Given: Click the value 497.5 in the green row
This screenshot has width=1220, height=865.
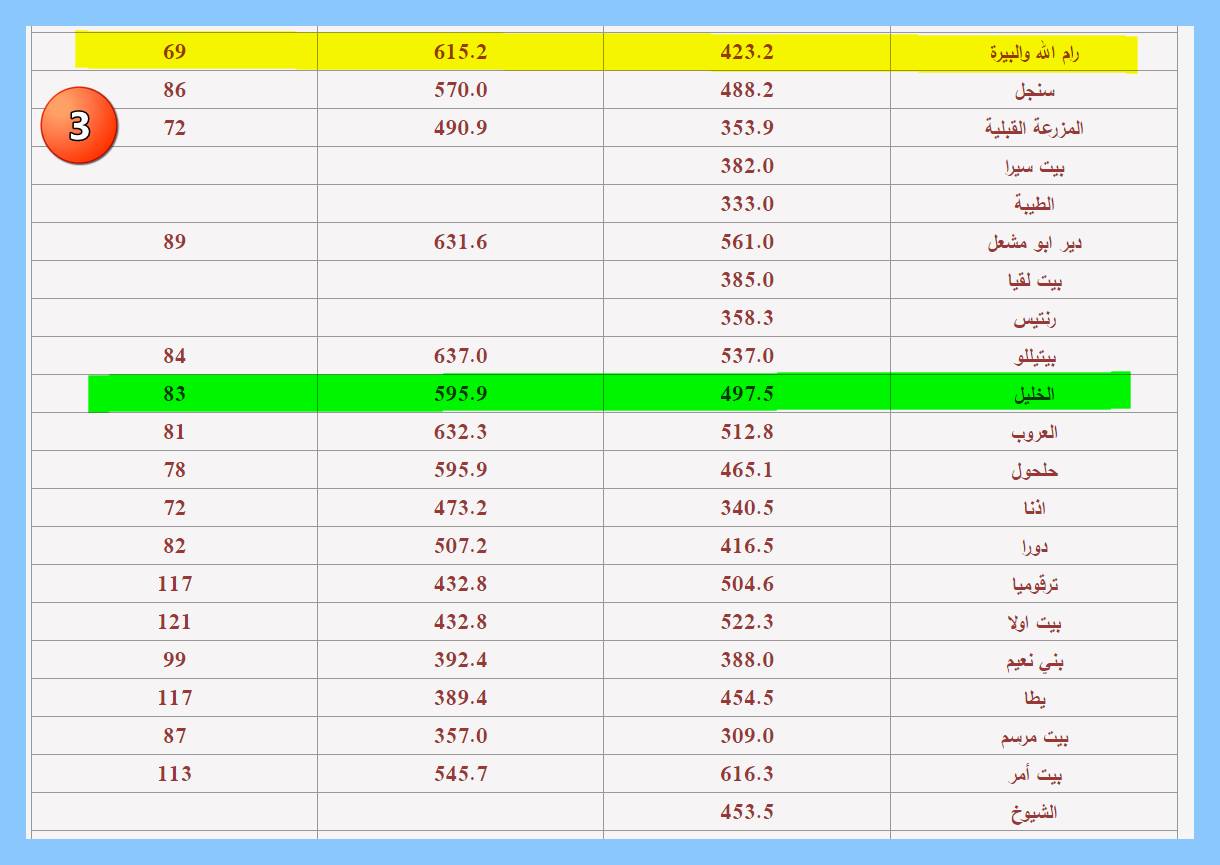Looking at the screenshot, I should [747, 394].
